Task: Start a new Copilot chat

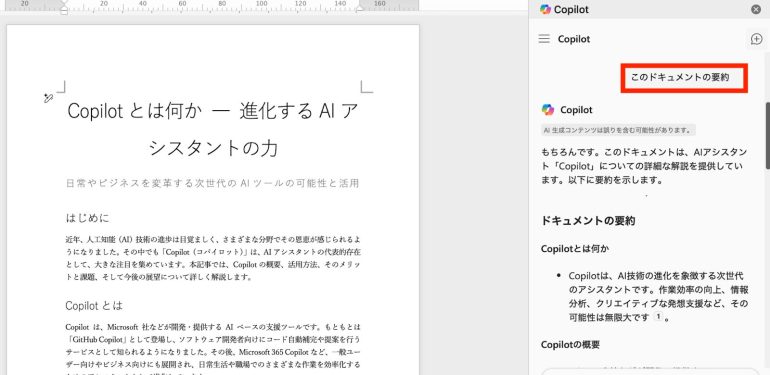Action: [x=757, y=39]
